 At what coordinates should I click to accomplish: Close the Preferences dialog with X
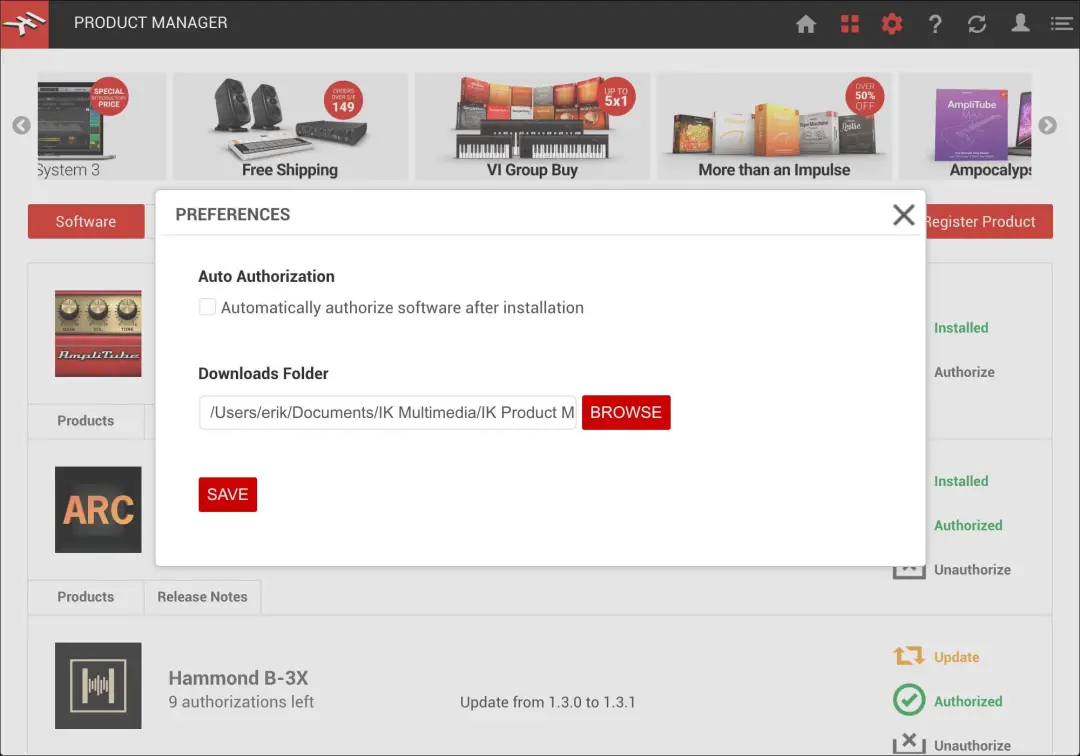click(904, 215)
